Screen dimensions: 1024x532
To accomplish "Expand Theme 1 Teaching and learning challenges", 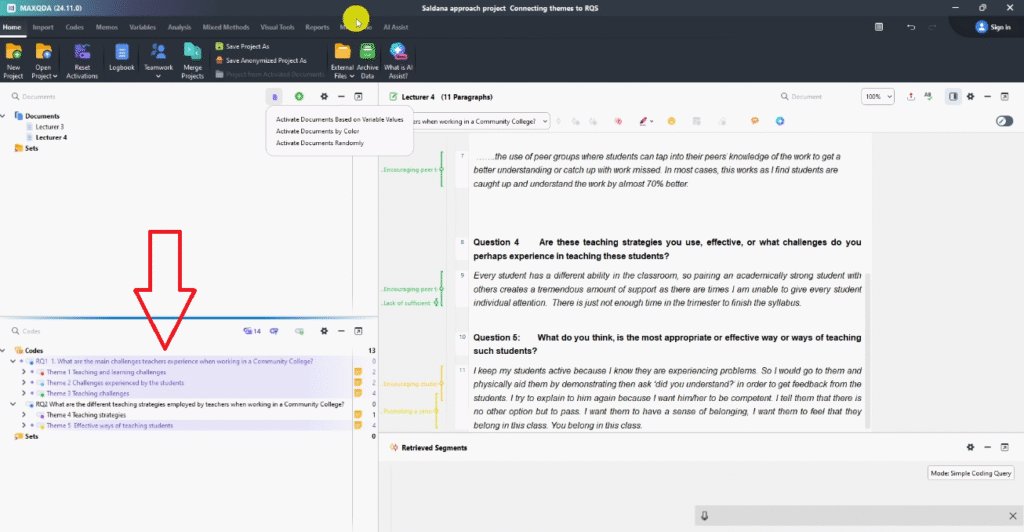I will (23, 372).
